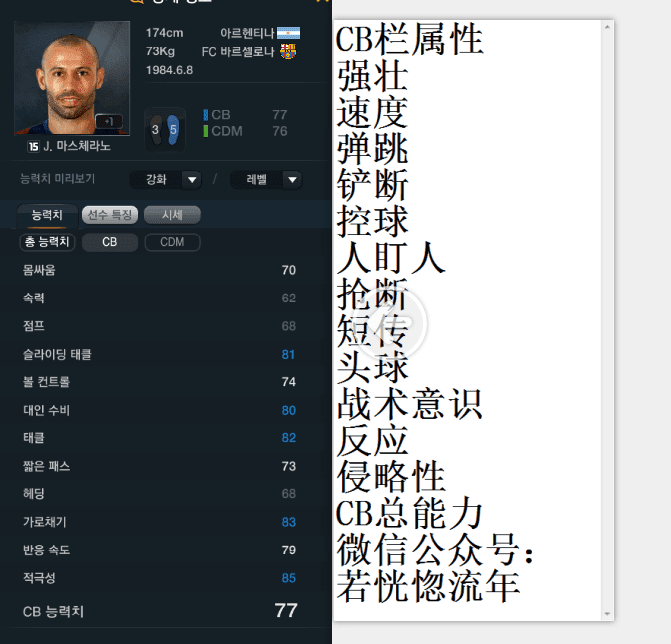Select the 총 능력치 filter pill

47,242
